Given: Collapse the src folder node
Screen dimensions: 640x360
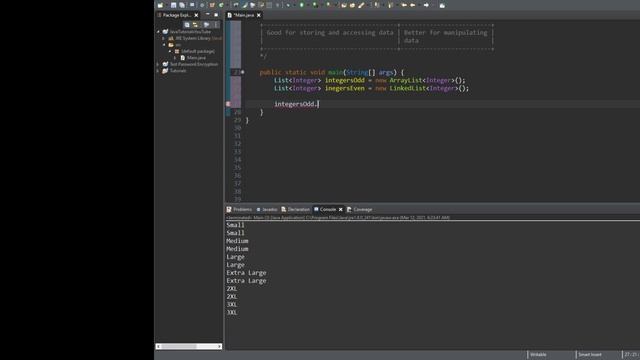Looking at the screenshot, I should click(x=164, y=44).
